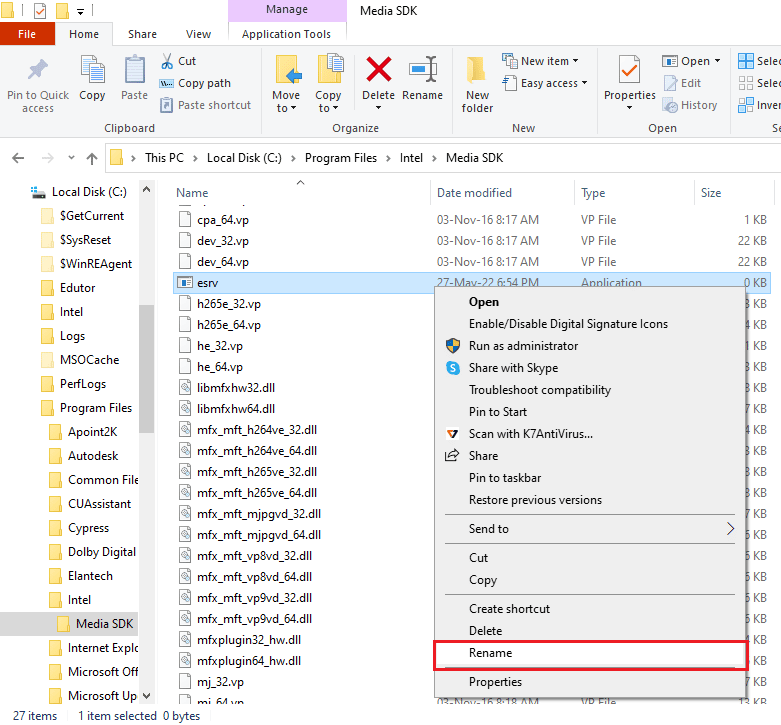The image size is (781, 725).
Task: Click the red X Delete icon
Action: coord(379,69)
